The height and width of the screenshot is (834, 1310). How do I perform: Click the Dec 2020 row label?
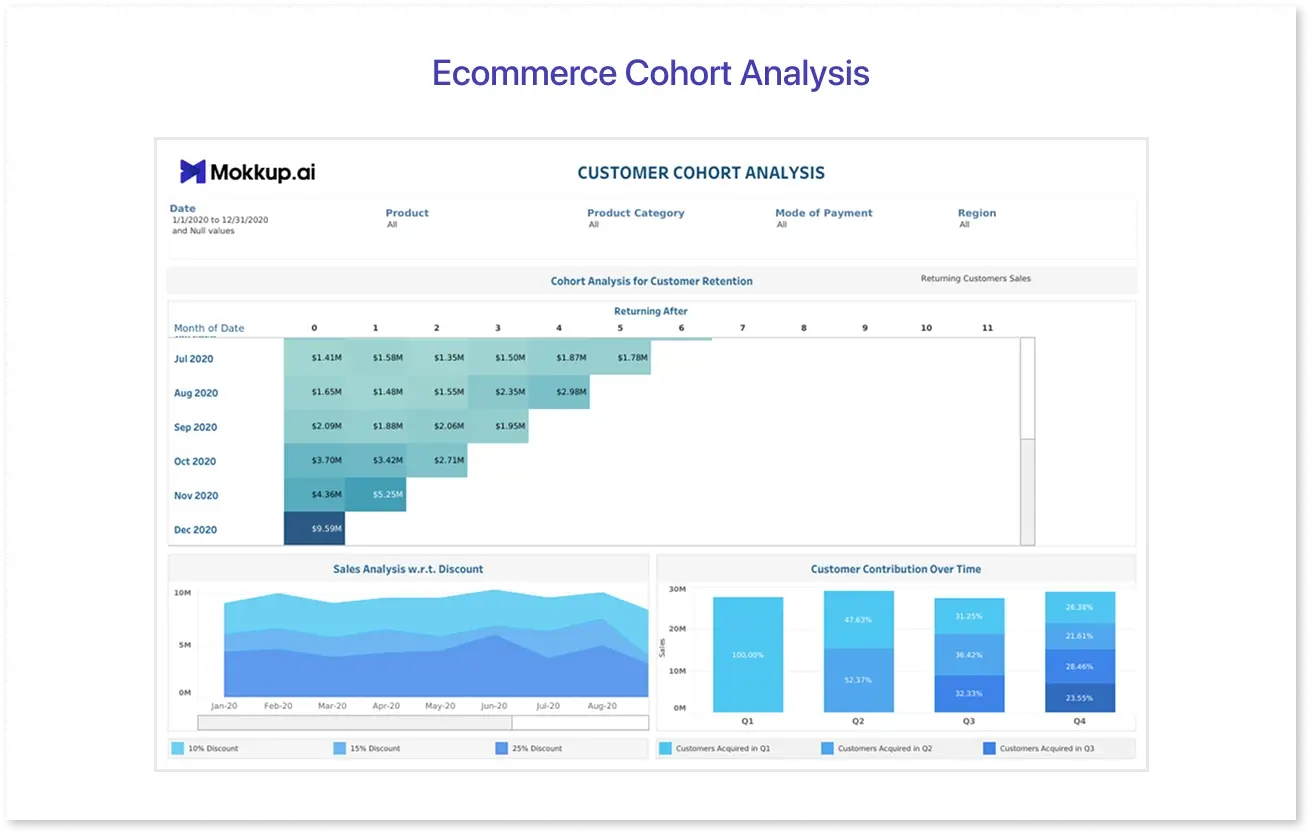point(194,529)
